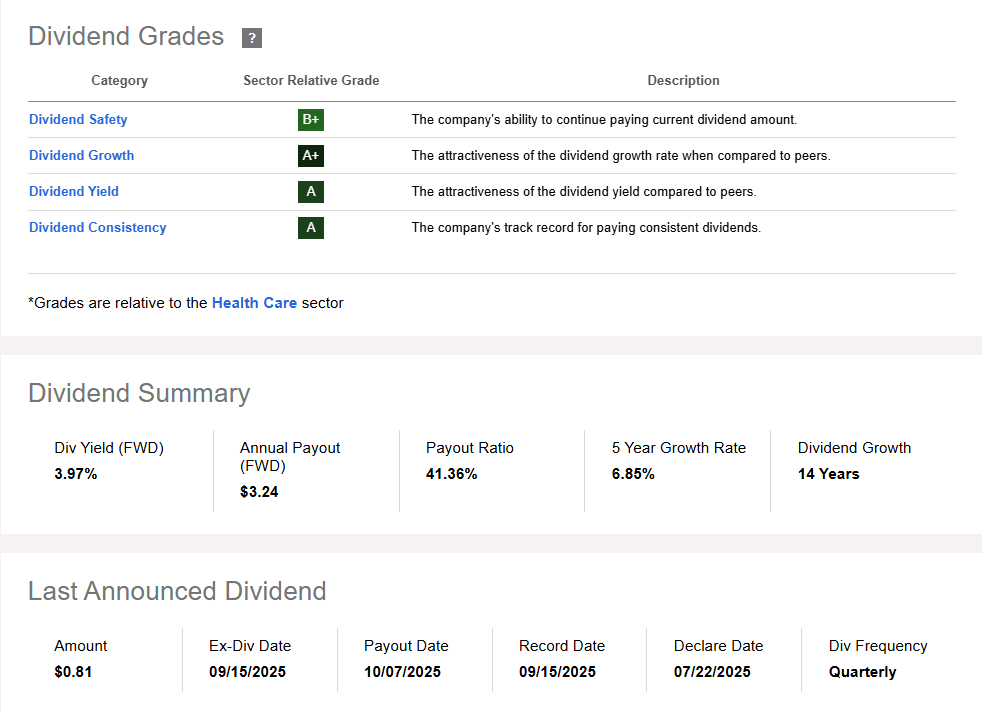Viewport: 982px width, 712px height.
Task: Click the B+ grade badge for Dividend Safety
Action: click(311, 119)
